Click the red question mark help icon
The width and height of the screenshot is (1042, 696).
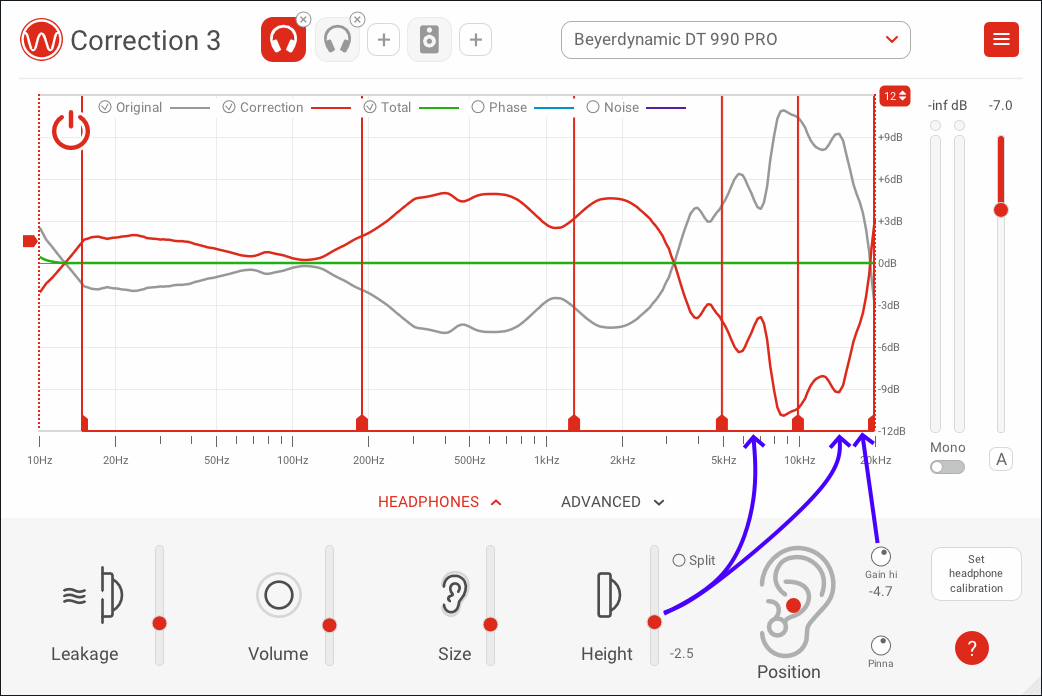click(971, 648)
